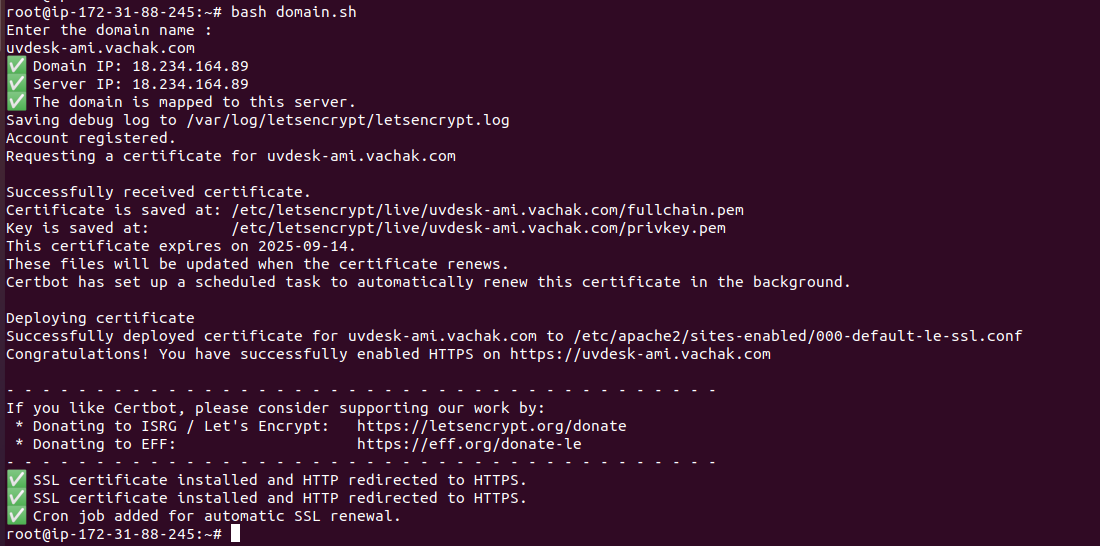This screenshot has width=1100, height=546.
Task: Click the checkmark beside second SSL installed line
Action: (15, 498)
